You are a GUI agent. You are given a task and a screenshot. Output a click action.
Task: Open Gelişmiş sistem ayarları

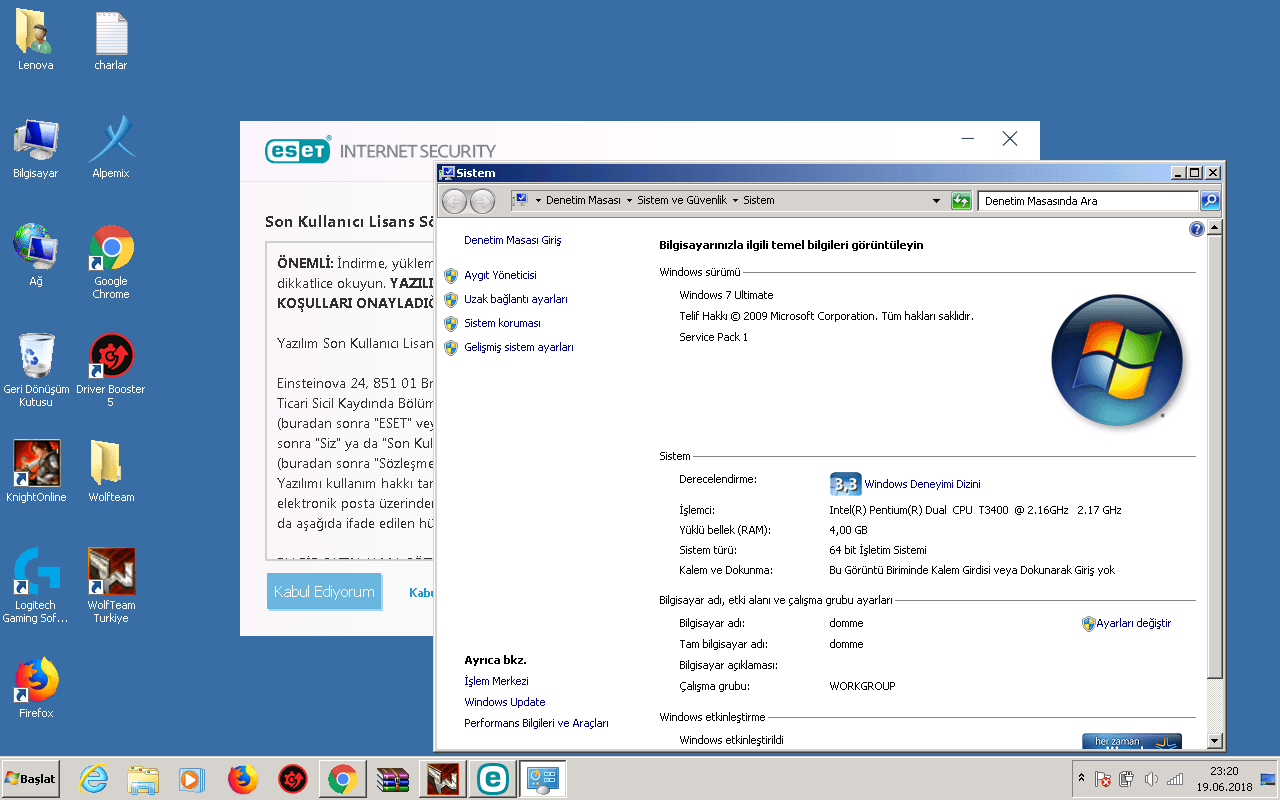pos(519,347)
